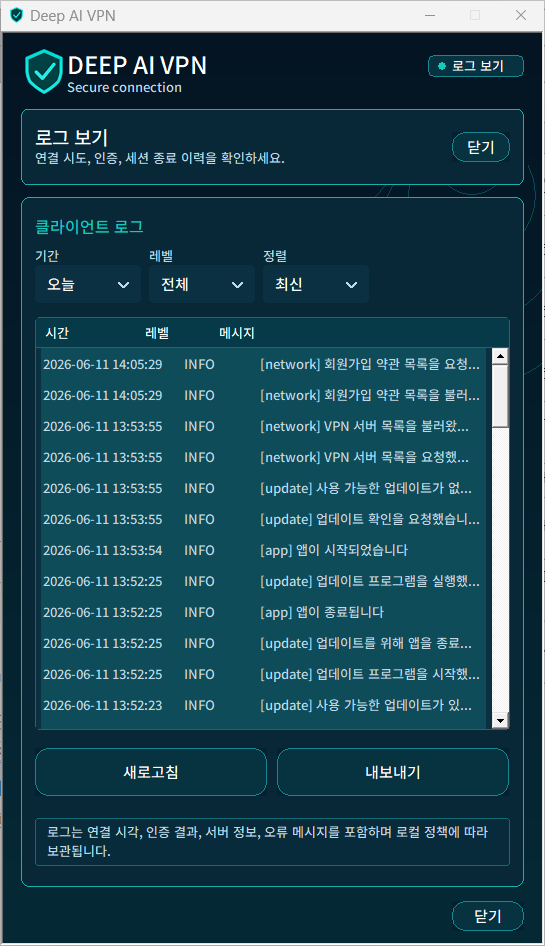
Task: Click the title bar app shield icon
Action: (16, 15)
